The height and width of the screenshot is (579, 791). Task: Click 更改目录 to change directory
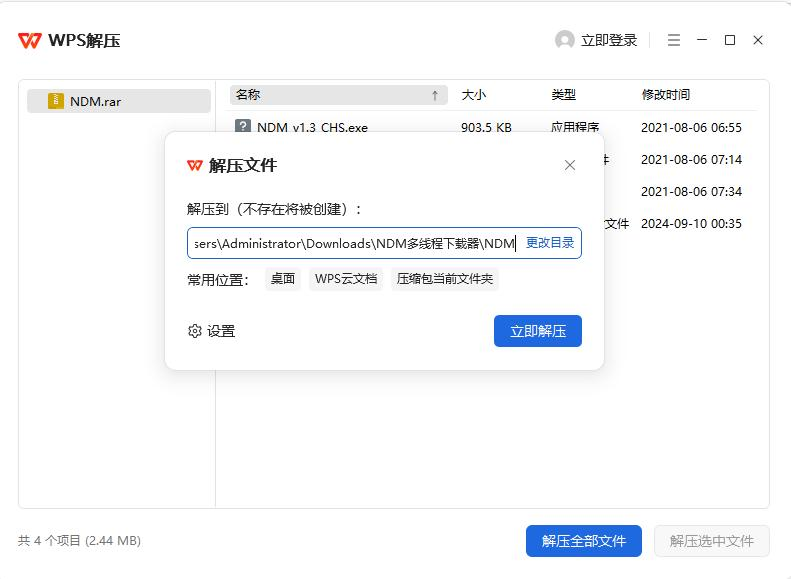pyautogui.click(x=550, y=243)
